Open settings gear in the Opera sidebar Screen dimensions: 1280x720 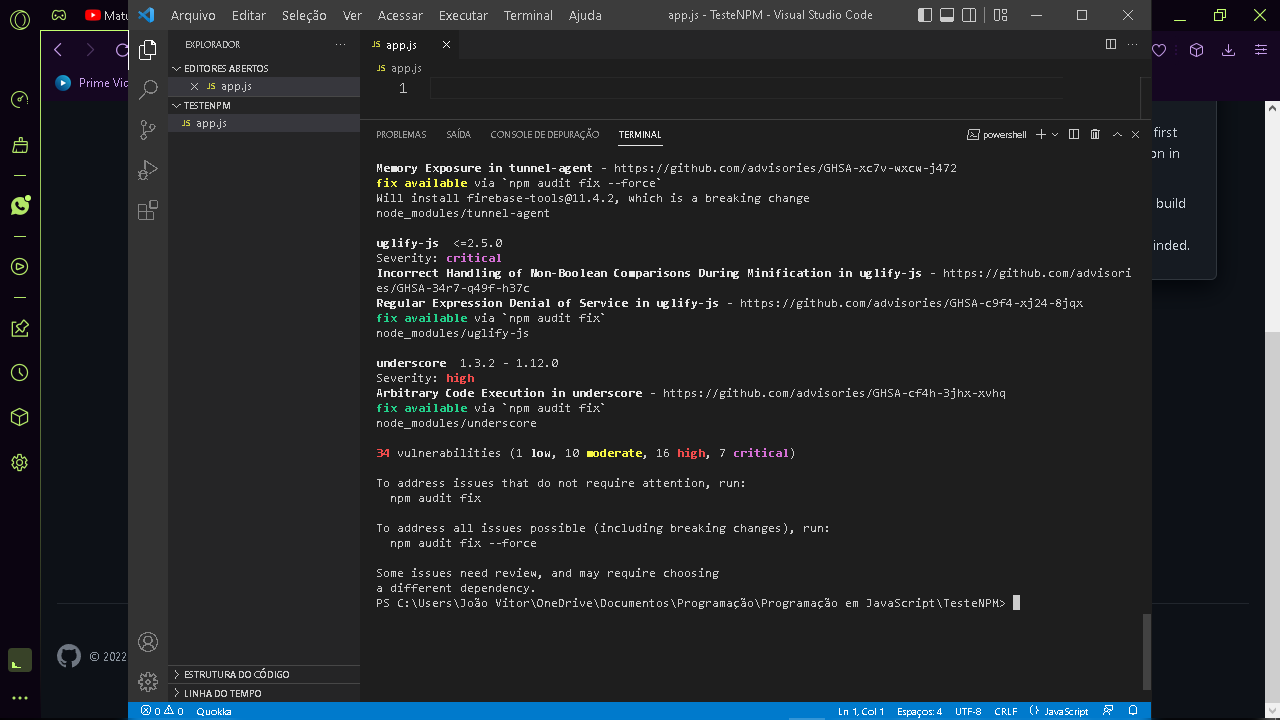click(19, 463)
